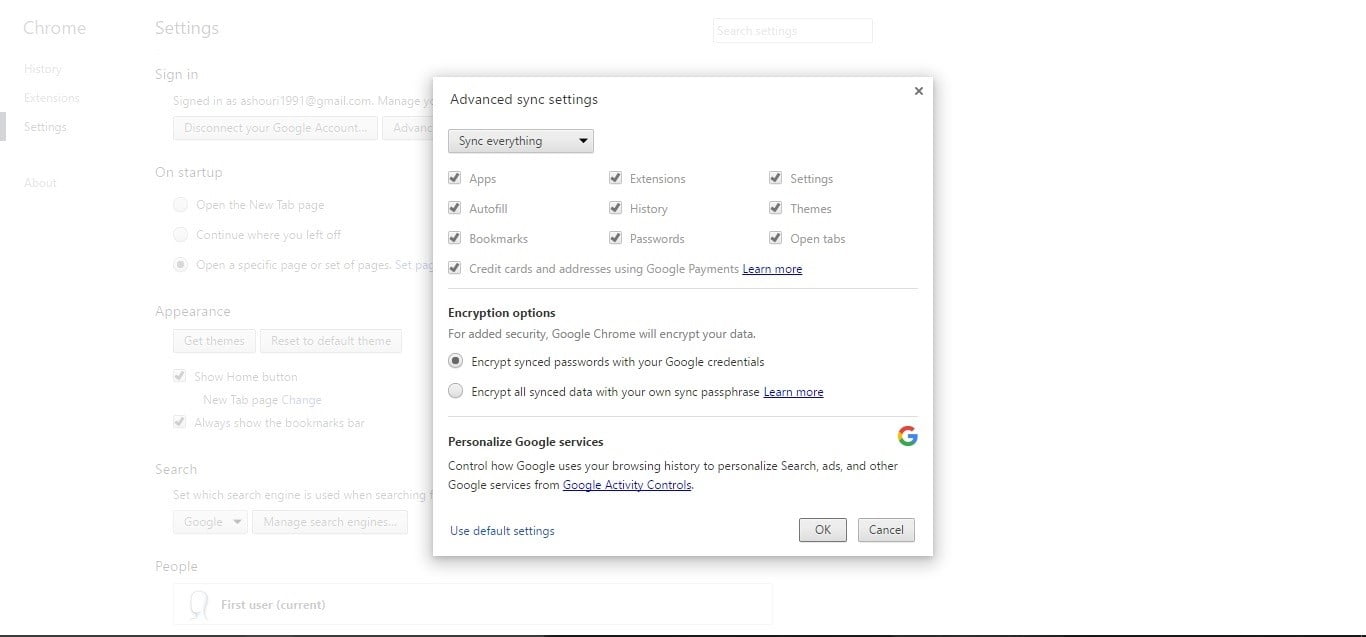The height and width of the screenshot is (637, 1366).
Task: Select Encrypt synced passwords with Google credentials
Action: [456, 361]
